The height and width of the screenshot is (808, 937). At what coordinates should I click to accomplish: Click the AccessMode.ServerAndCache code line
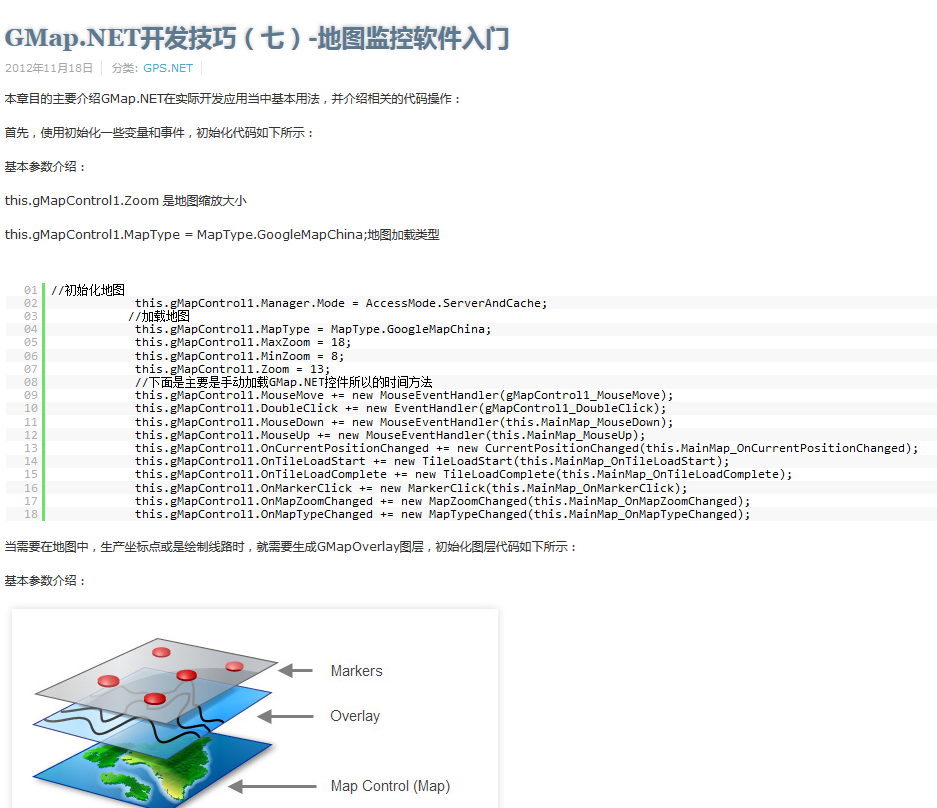pyautogui.click(x=341, y=303)
